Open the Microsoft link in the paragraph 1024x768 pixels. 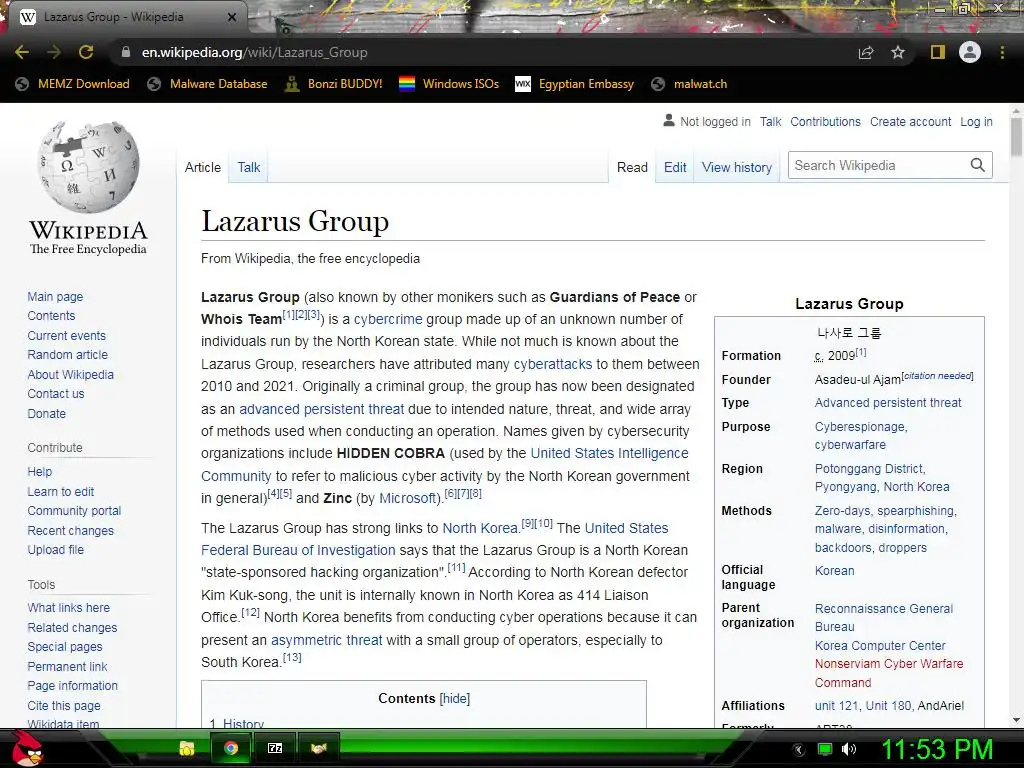click(x=408, y=498)
